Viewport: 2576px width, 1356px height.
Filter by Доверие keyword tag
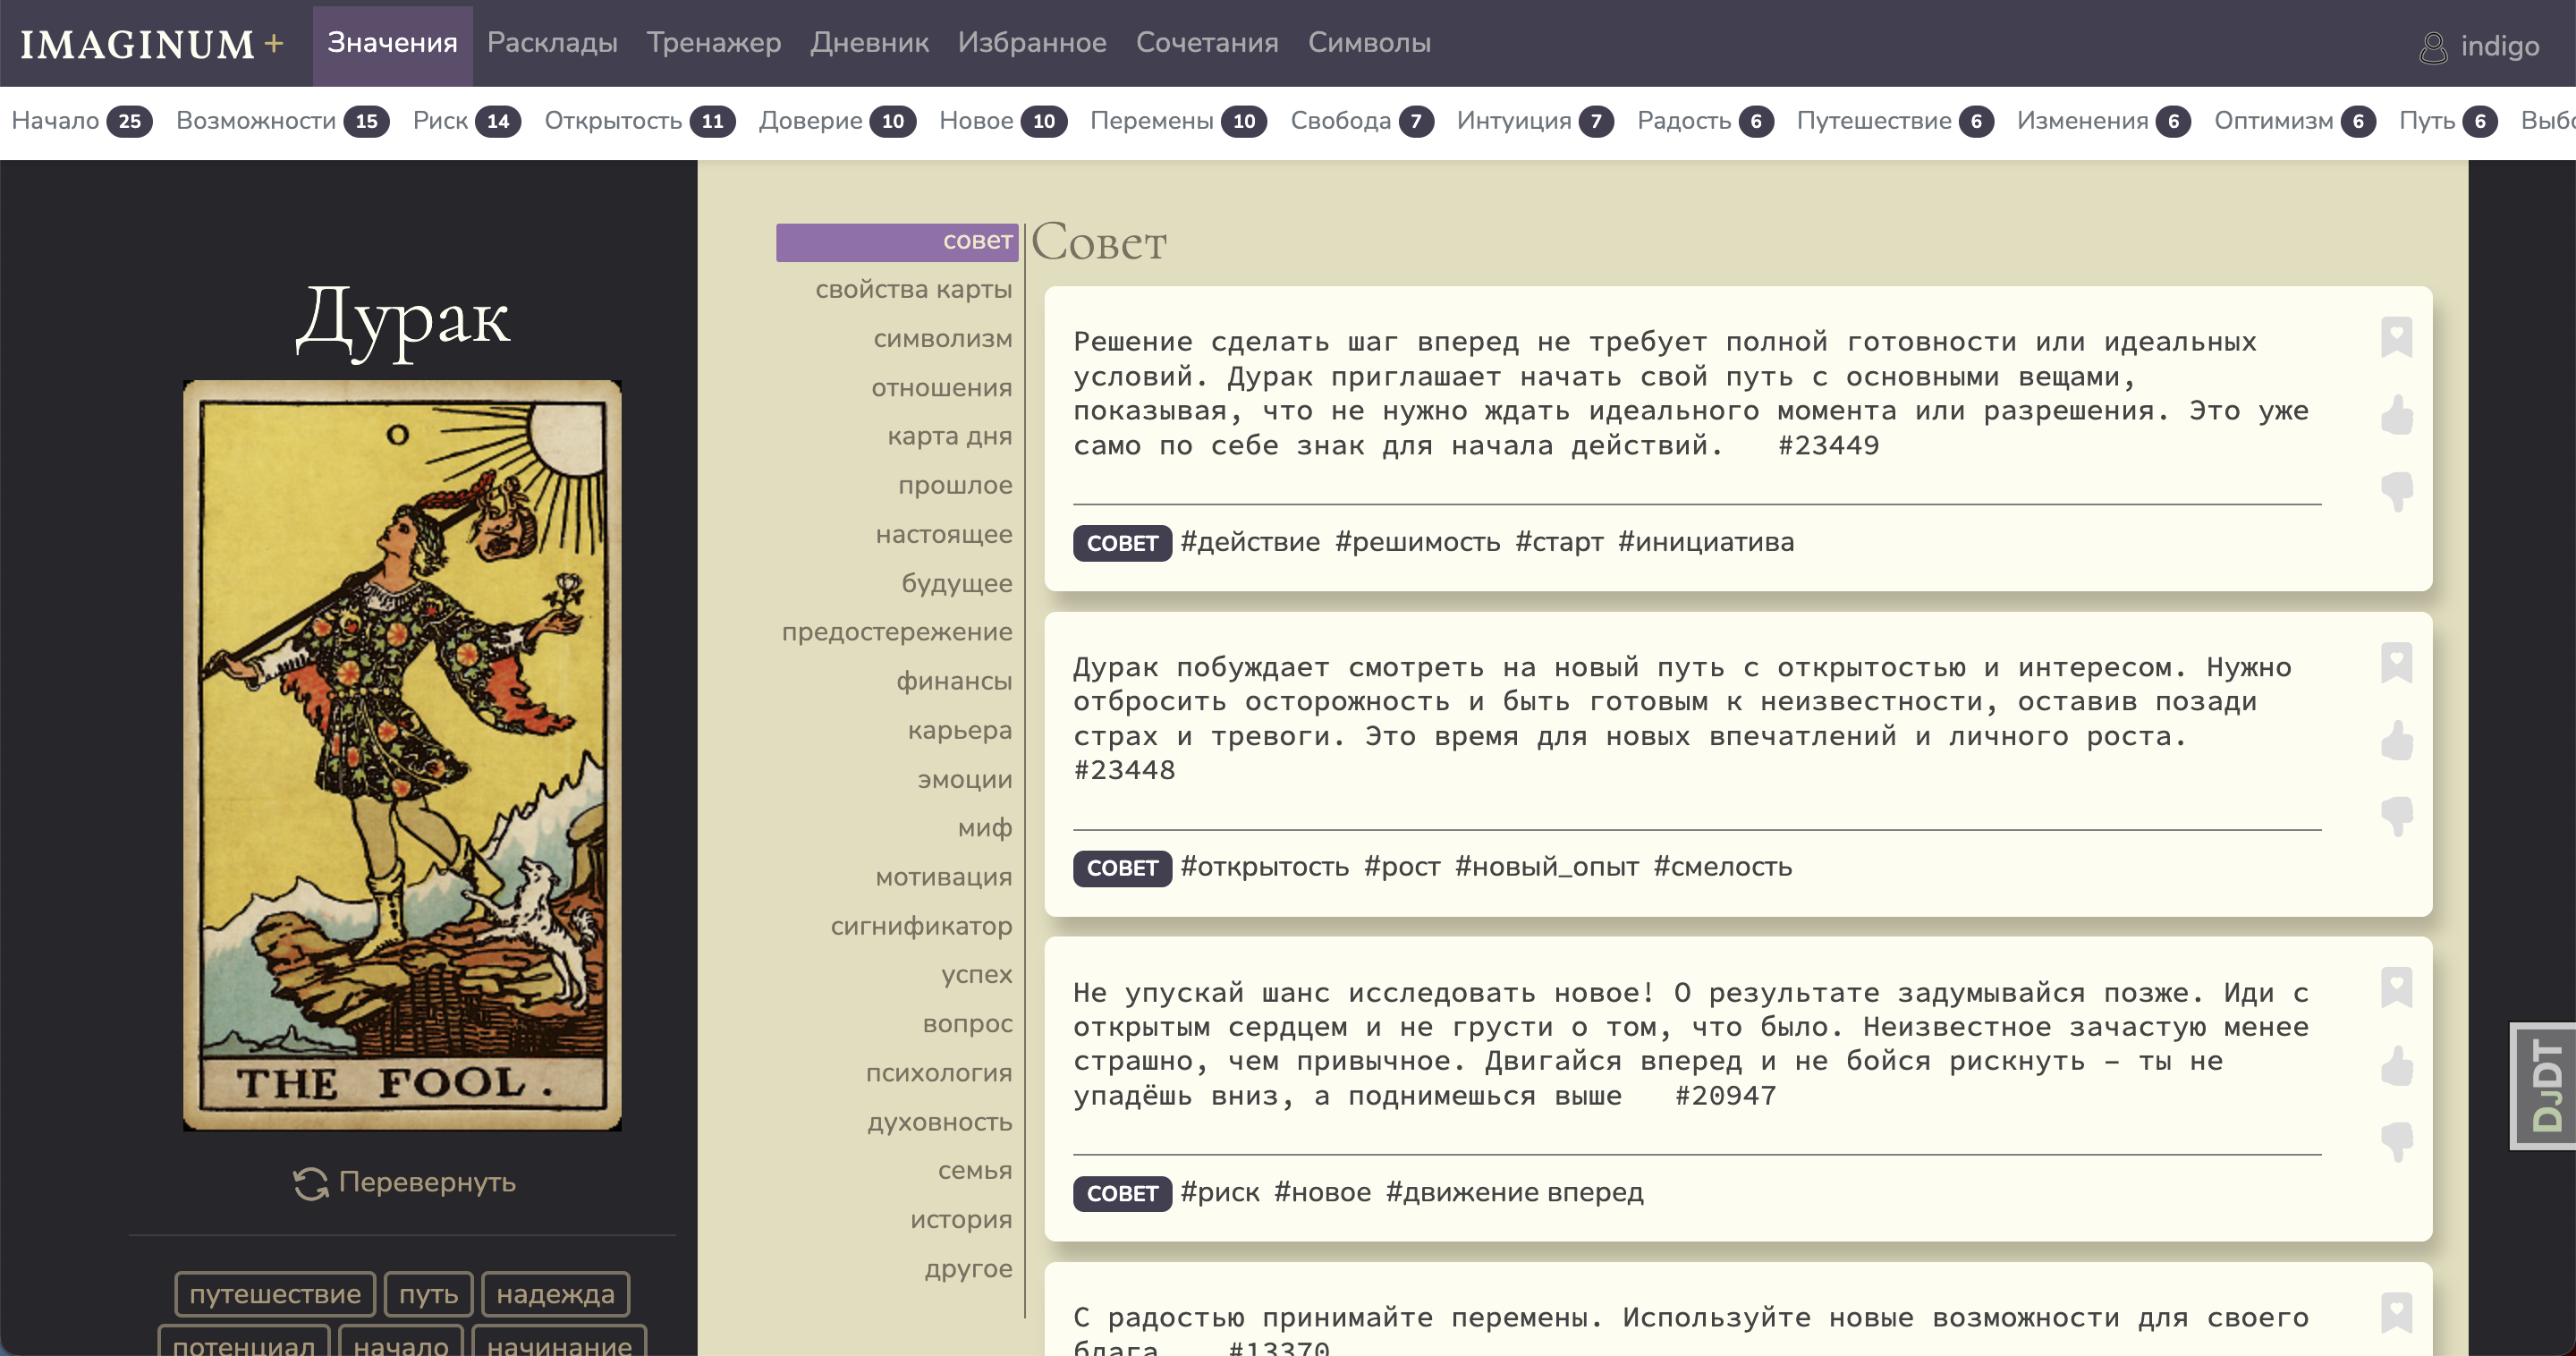pos(836,121)
